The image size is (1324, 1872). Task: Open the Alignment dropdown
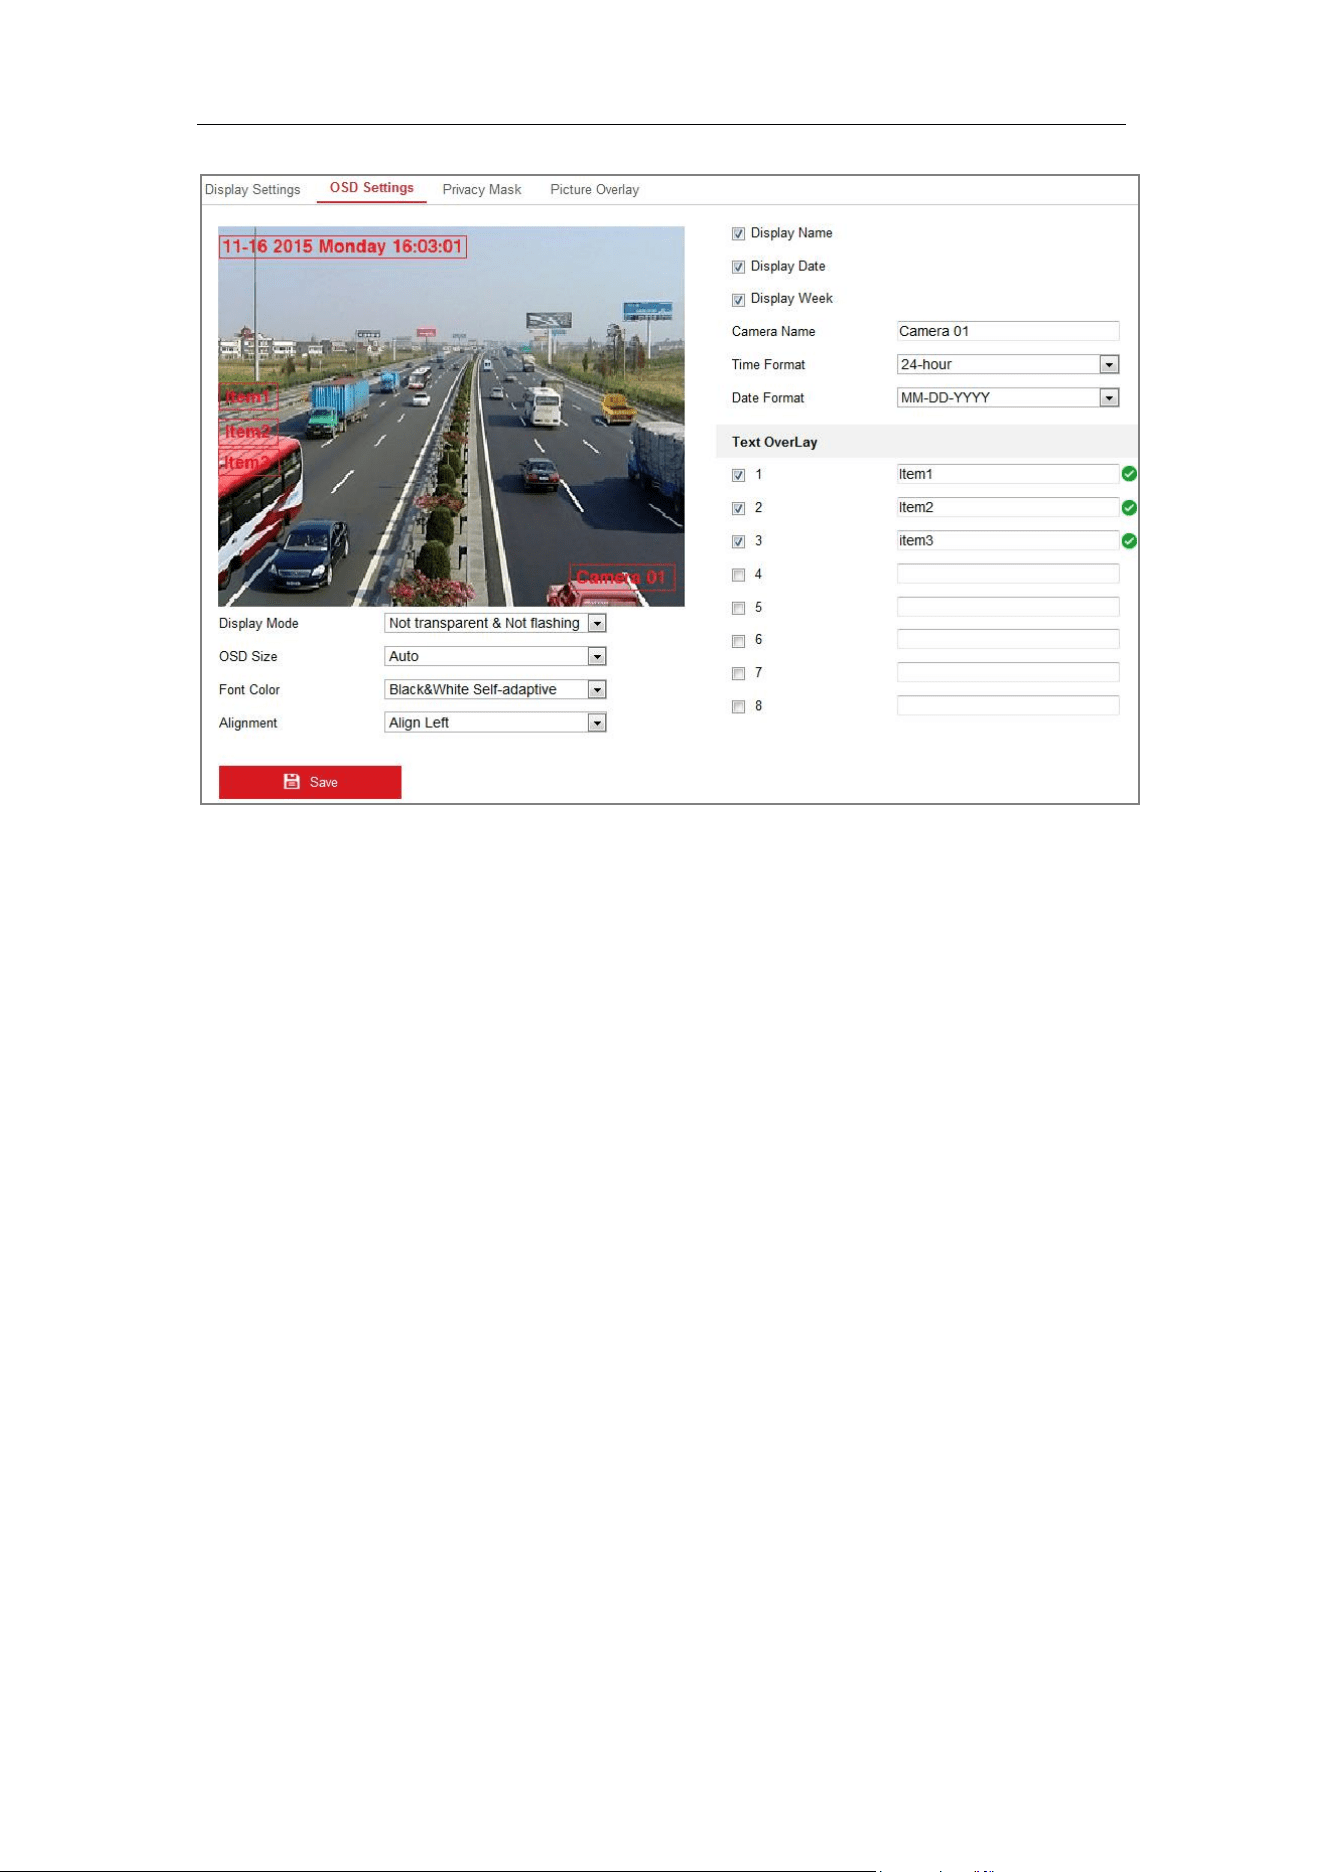click(x=496, y=722)
